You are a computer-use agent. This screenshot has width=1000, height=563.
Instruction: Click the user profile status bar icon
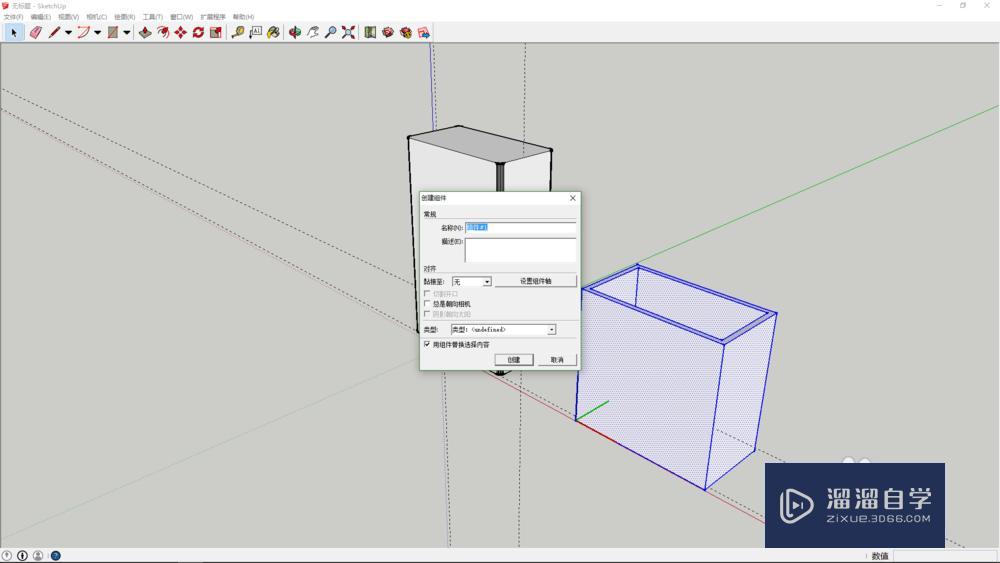coord(38,556)
